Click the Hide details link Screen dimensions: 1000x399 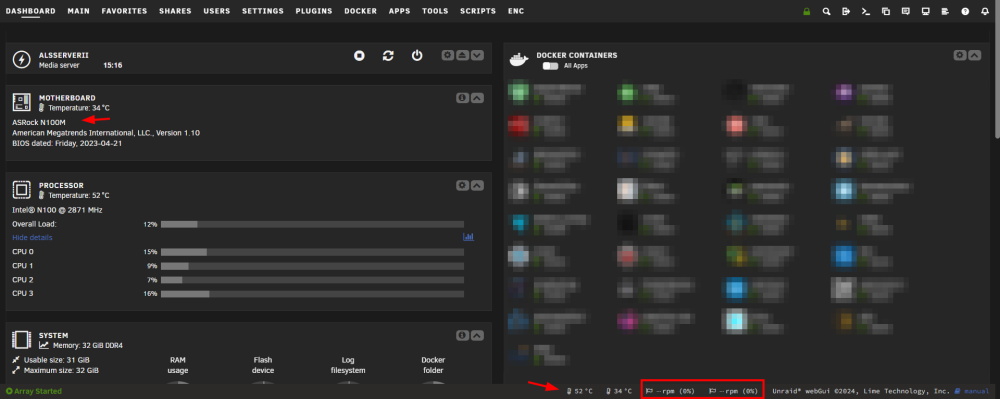coord(32,238)
